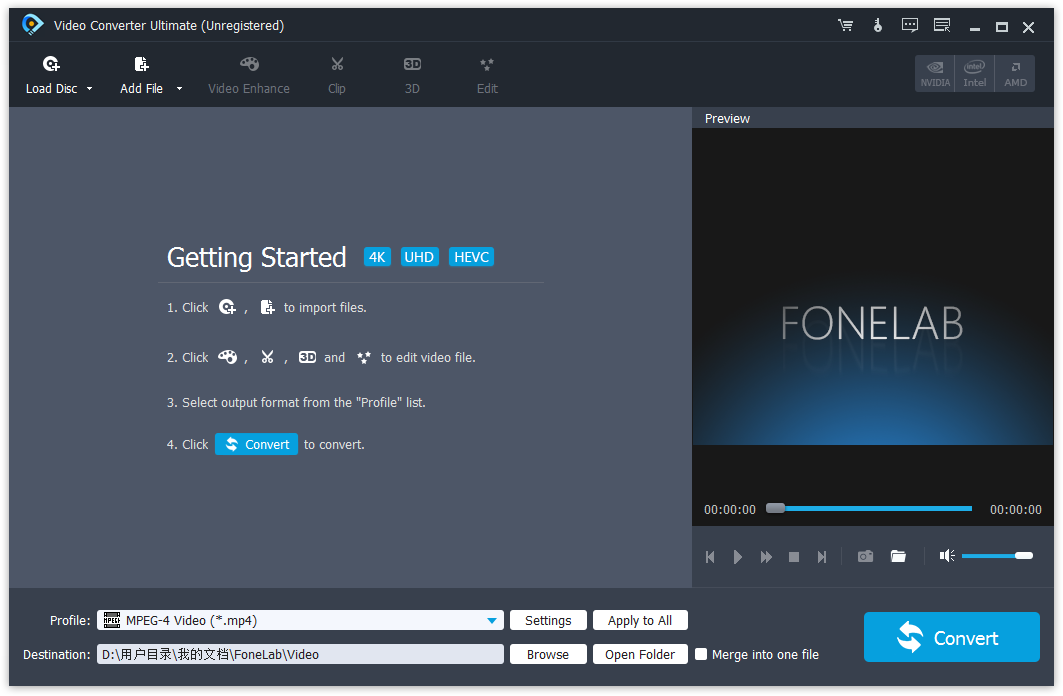
Task: Click the Add File toolbar icon
Action: tap(141, 64)
